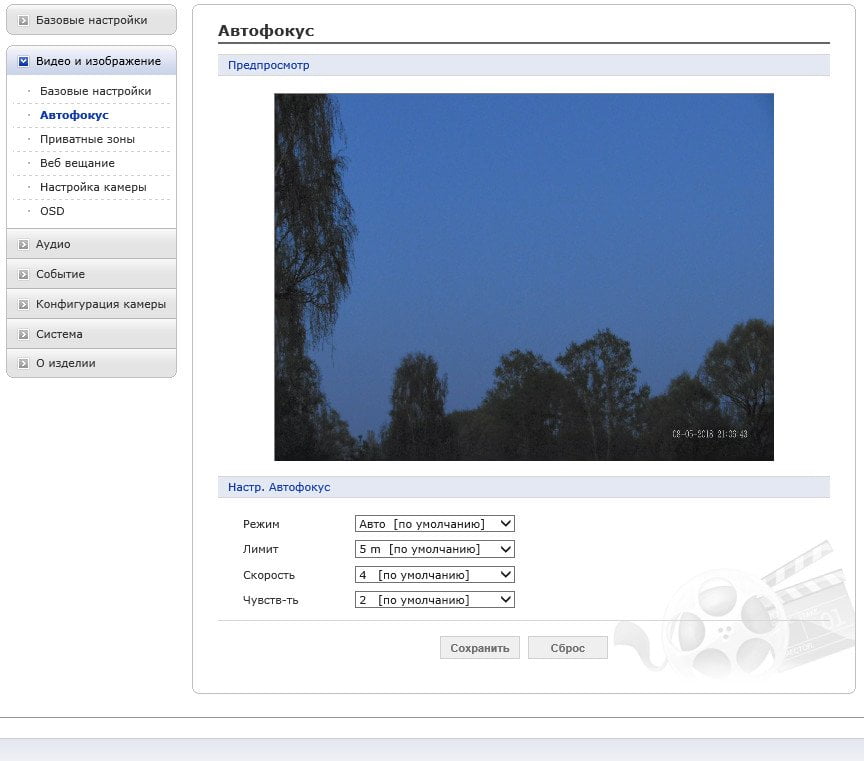Screen dimensions: 864x761
Task: Open Базовые настройки under Видео и изображение
Action: pyautogui.click(x=95, y=91)
